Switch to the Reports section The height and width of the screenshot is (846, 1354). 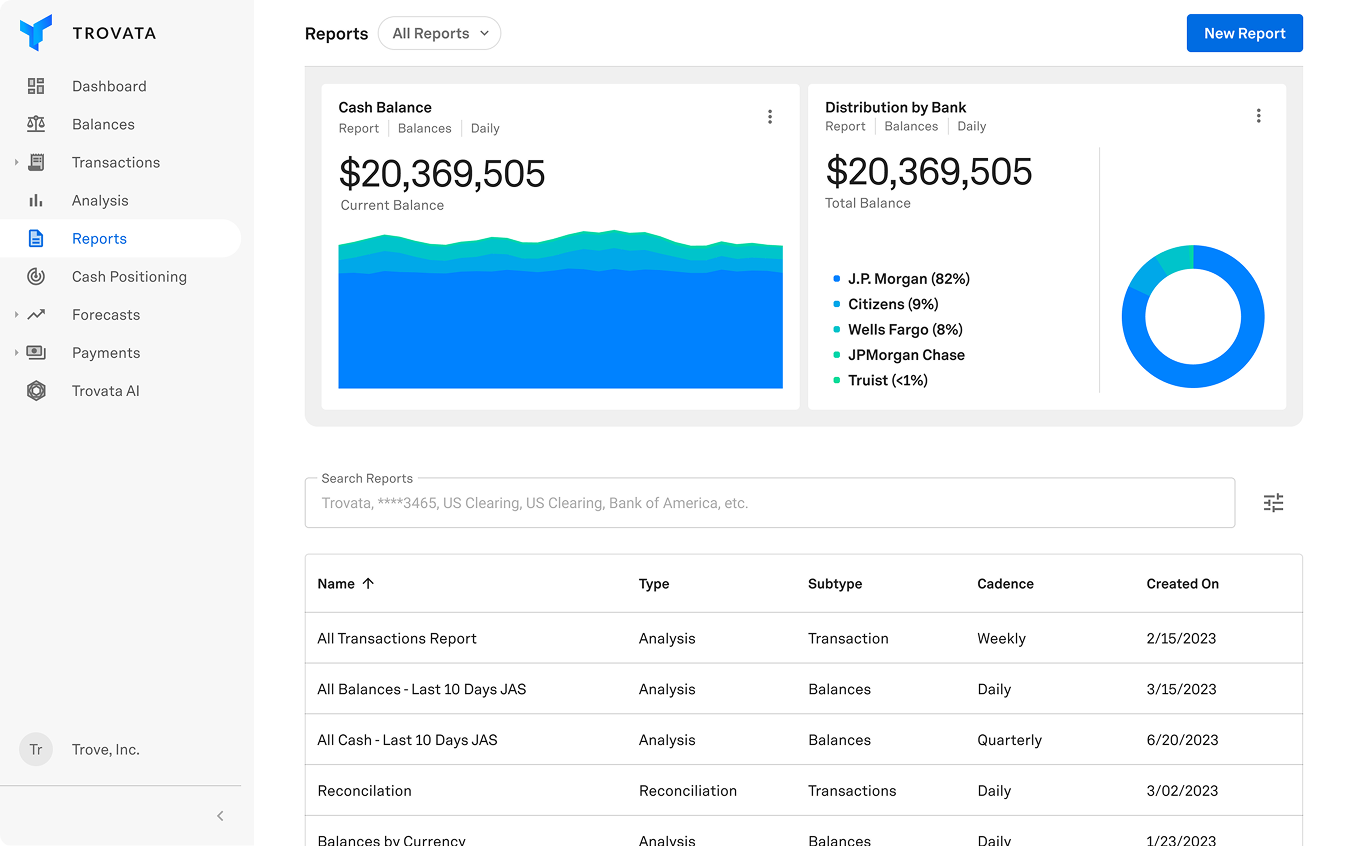[99, 238]
